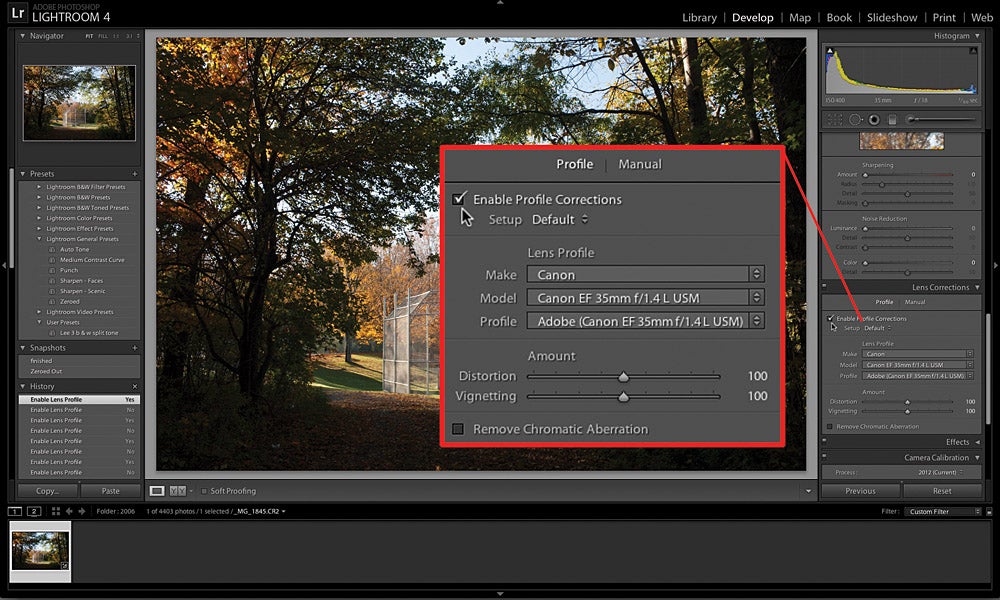Select the Spot Removal tool

[x=855, y=119]
